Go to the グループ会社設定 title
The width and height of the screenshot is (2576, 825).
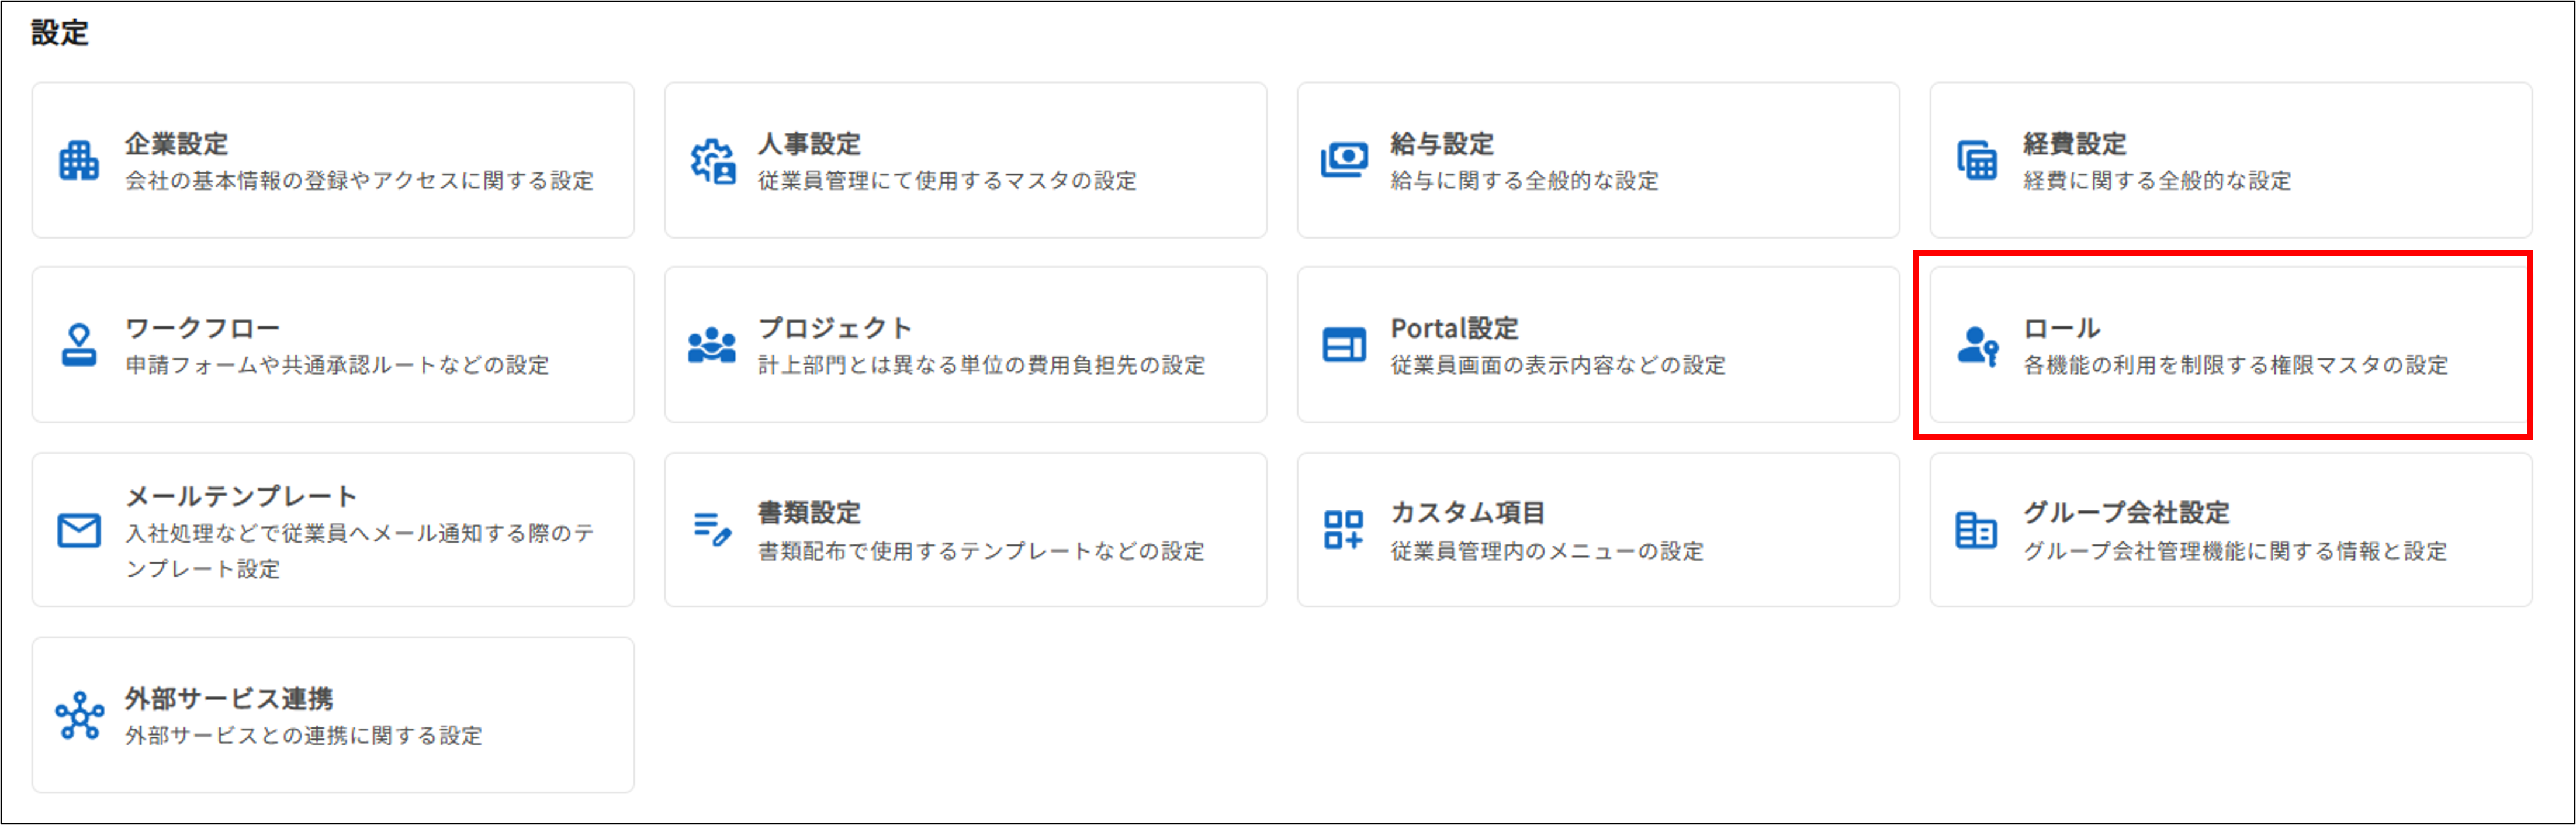tap(2126, 513)
